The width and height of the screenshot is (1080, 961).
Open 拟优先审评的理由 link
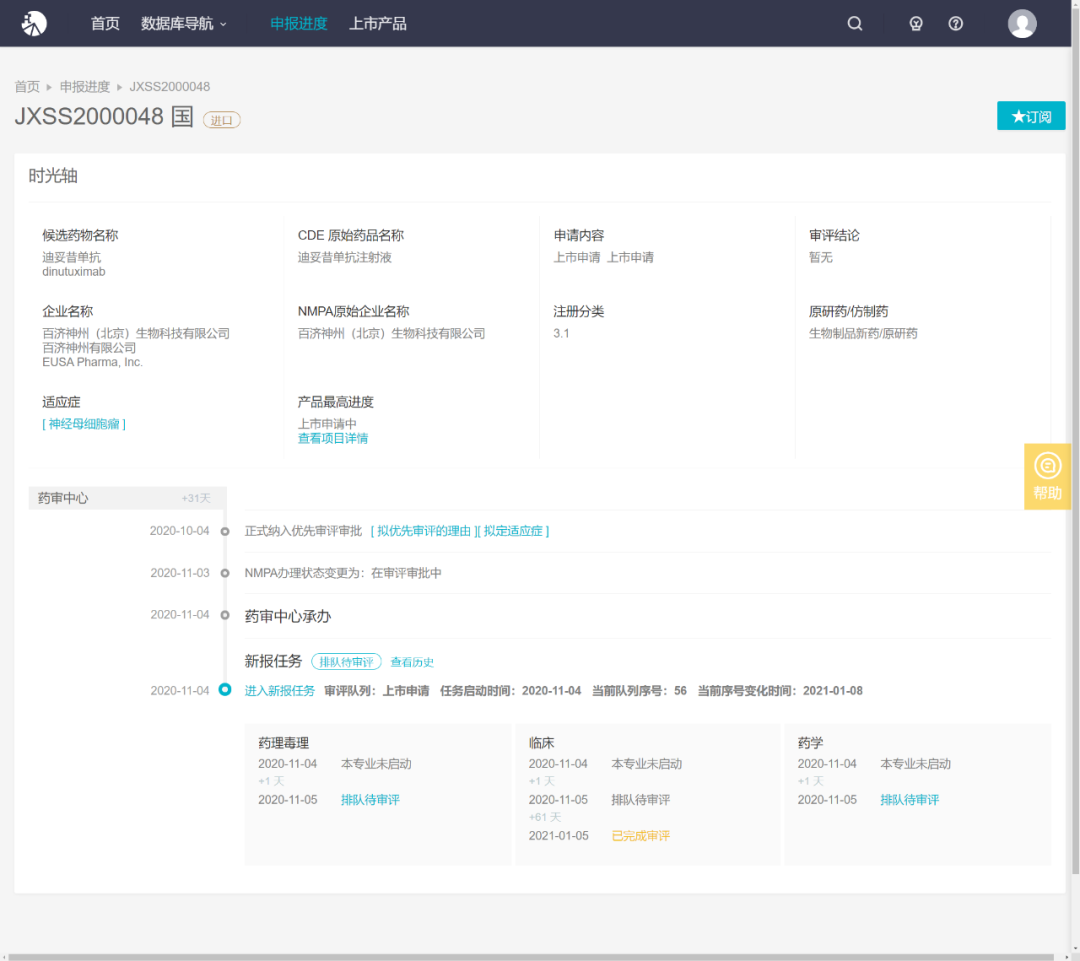[424, 531]
